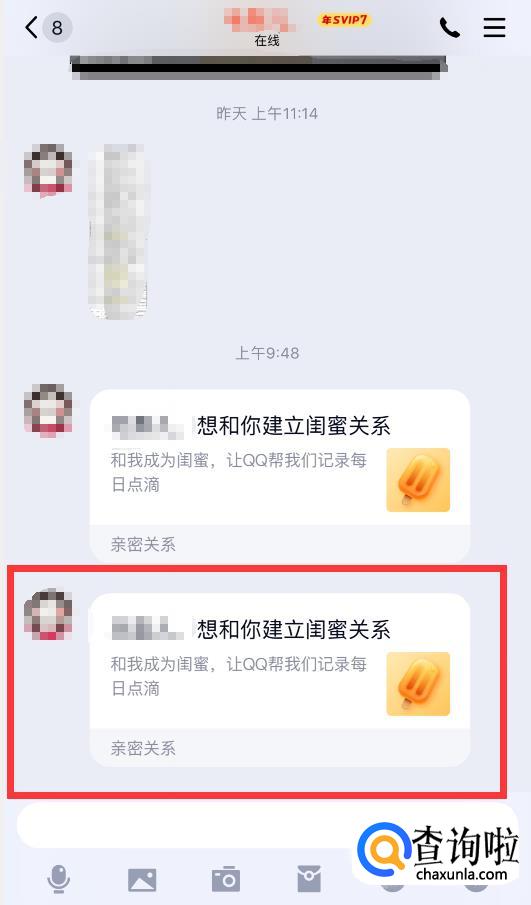Open the highlighted 想和你建立闺蜜关系 card
Screen dimensions: 531x905
[280, 680]
